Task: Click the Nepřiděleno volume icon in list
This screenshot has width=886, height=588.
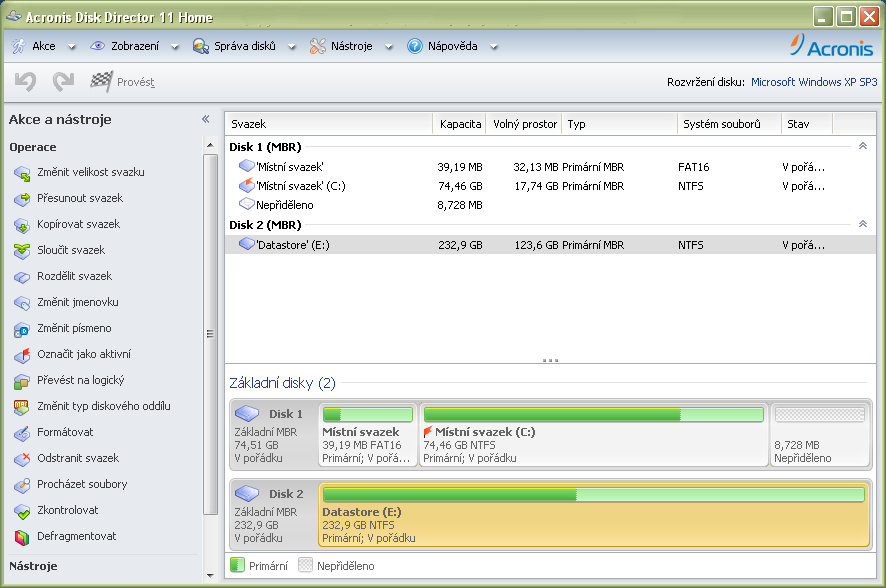Action: click(x=247, y=204)
